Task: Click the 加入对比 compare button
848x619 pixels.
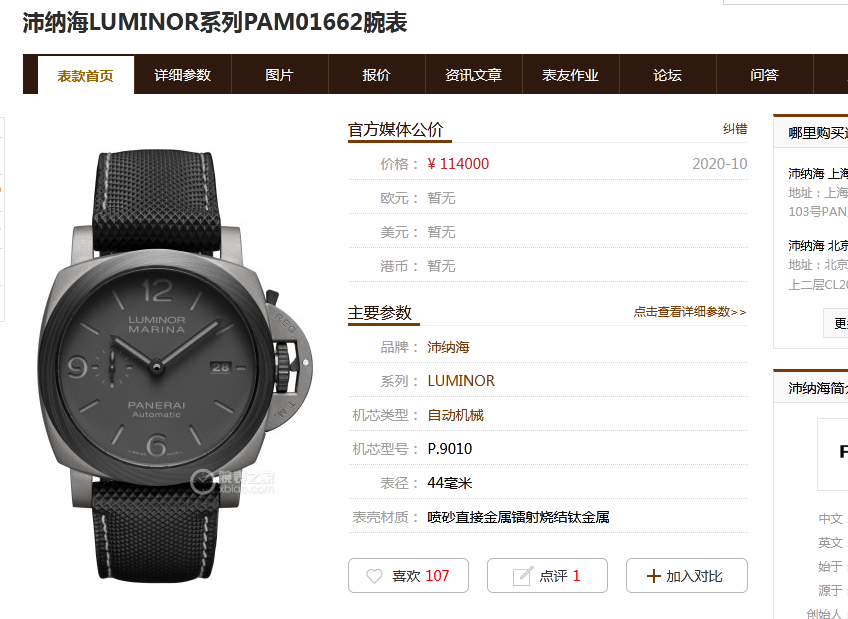Action: [687, 576]
